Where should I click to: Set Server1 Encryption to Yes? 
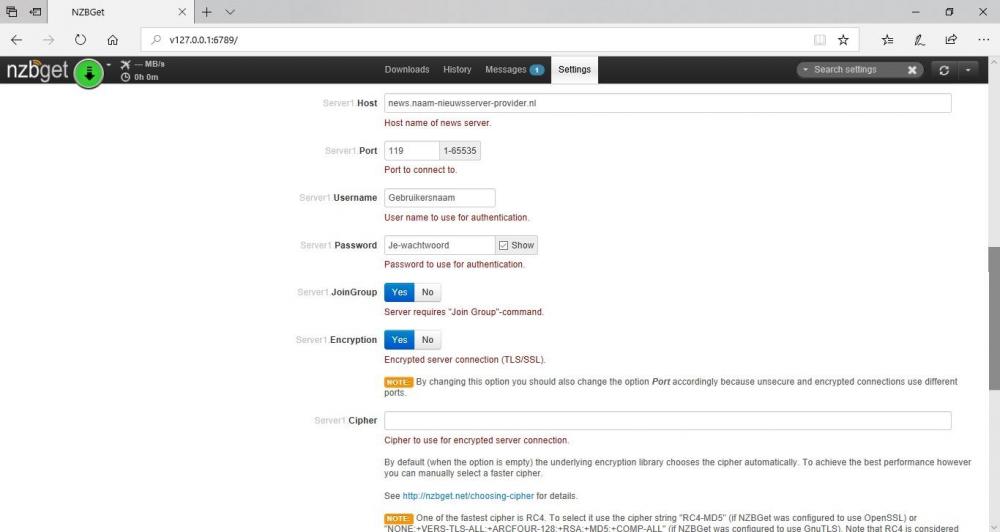[399, 340]
